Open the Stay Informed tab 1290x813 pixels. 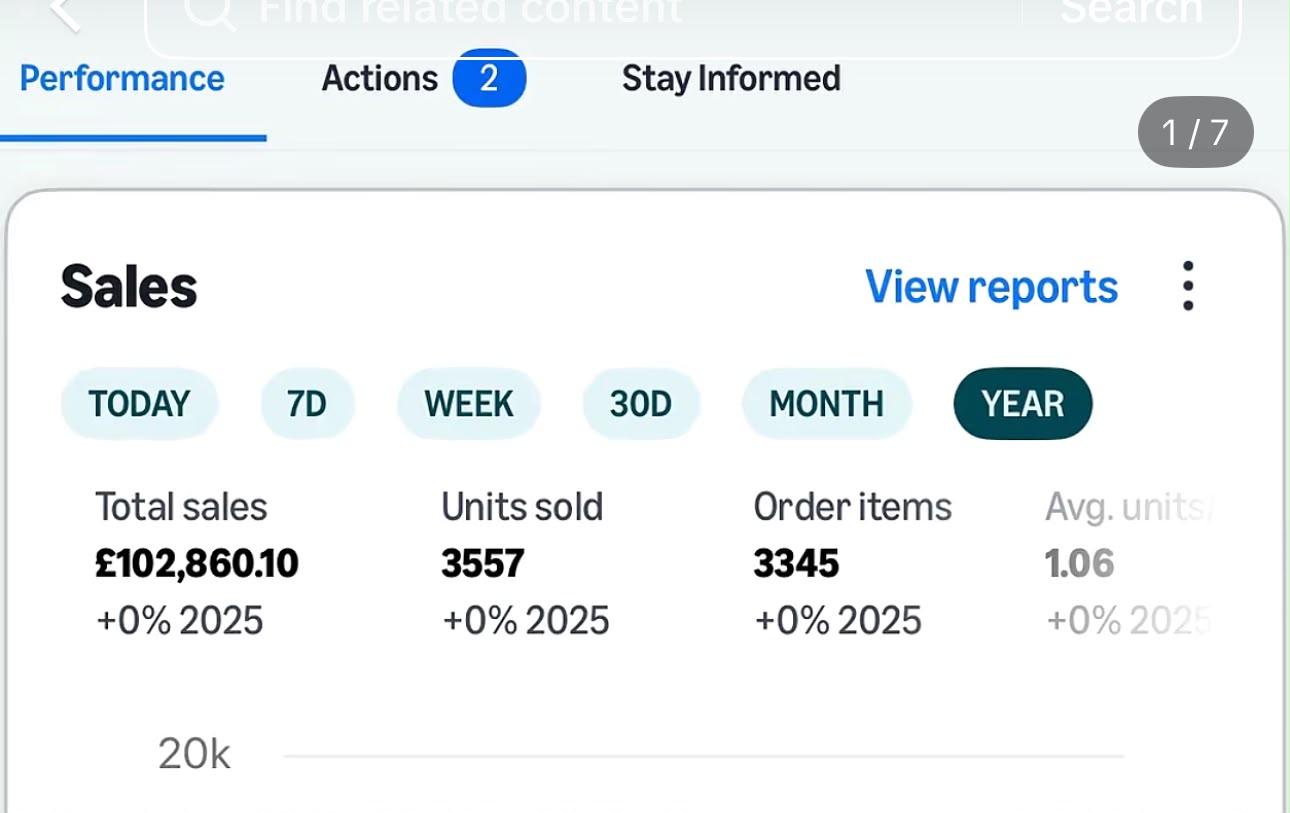pyautogui.click(x=731, y=78)
